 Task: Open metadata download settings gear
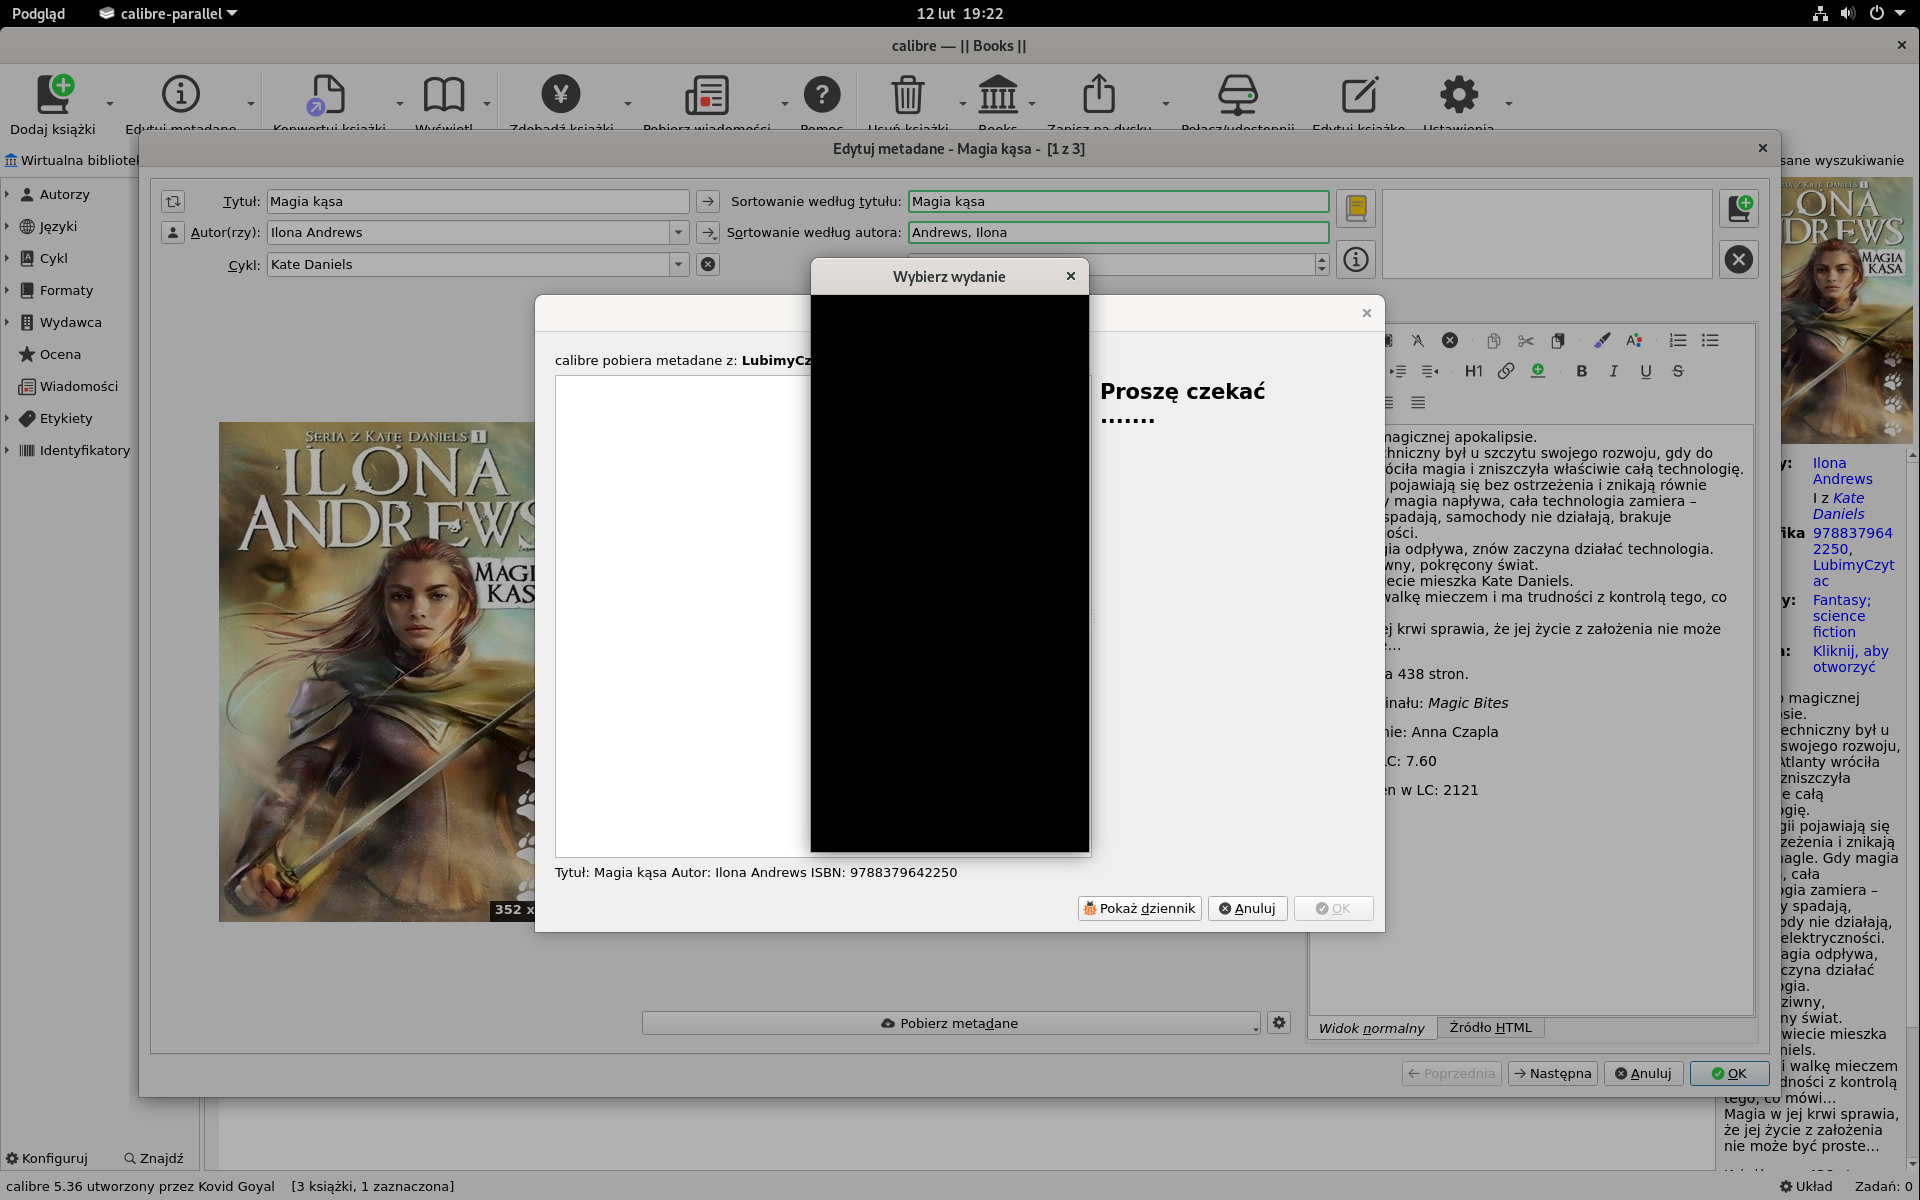(1278, 1022)
